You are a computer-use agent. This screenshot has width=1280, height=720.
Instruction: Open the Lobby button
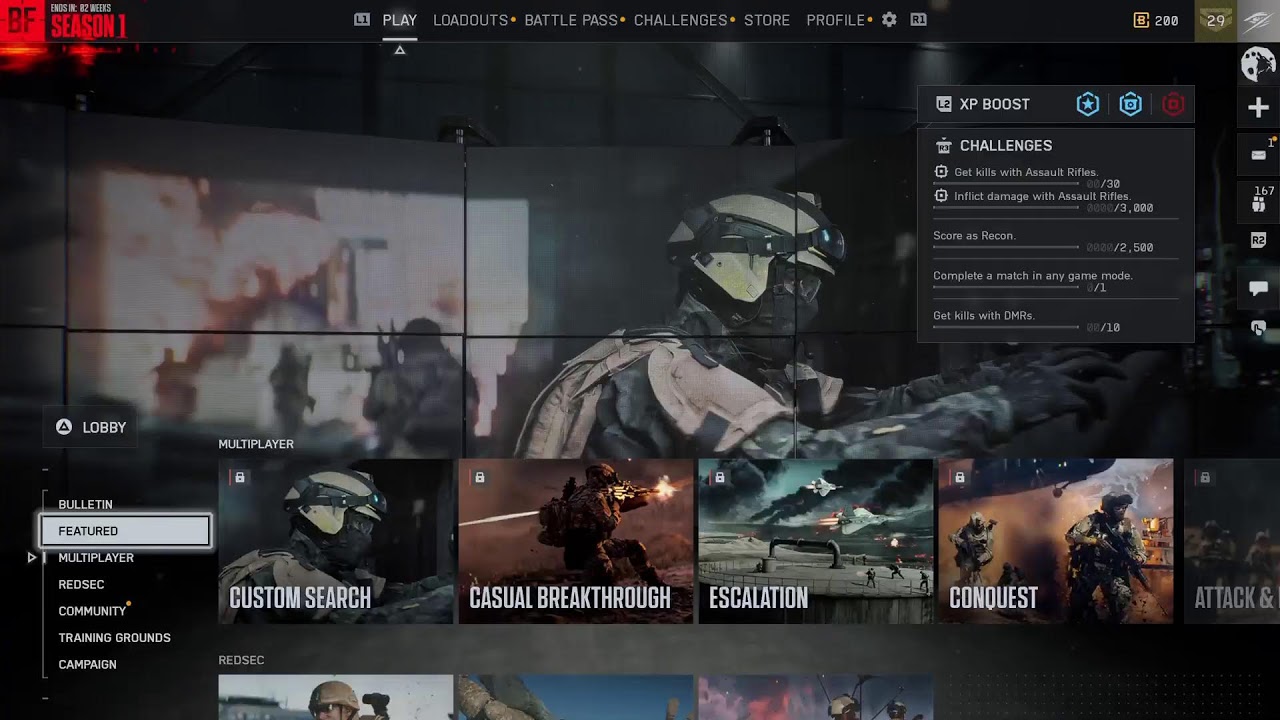coord(91,427)
